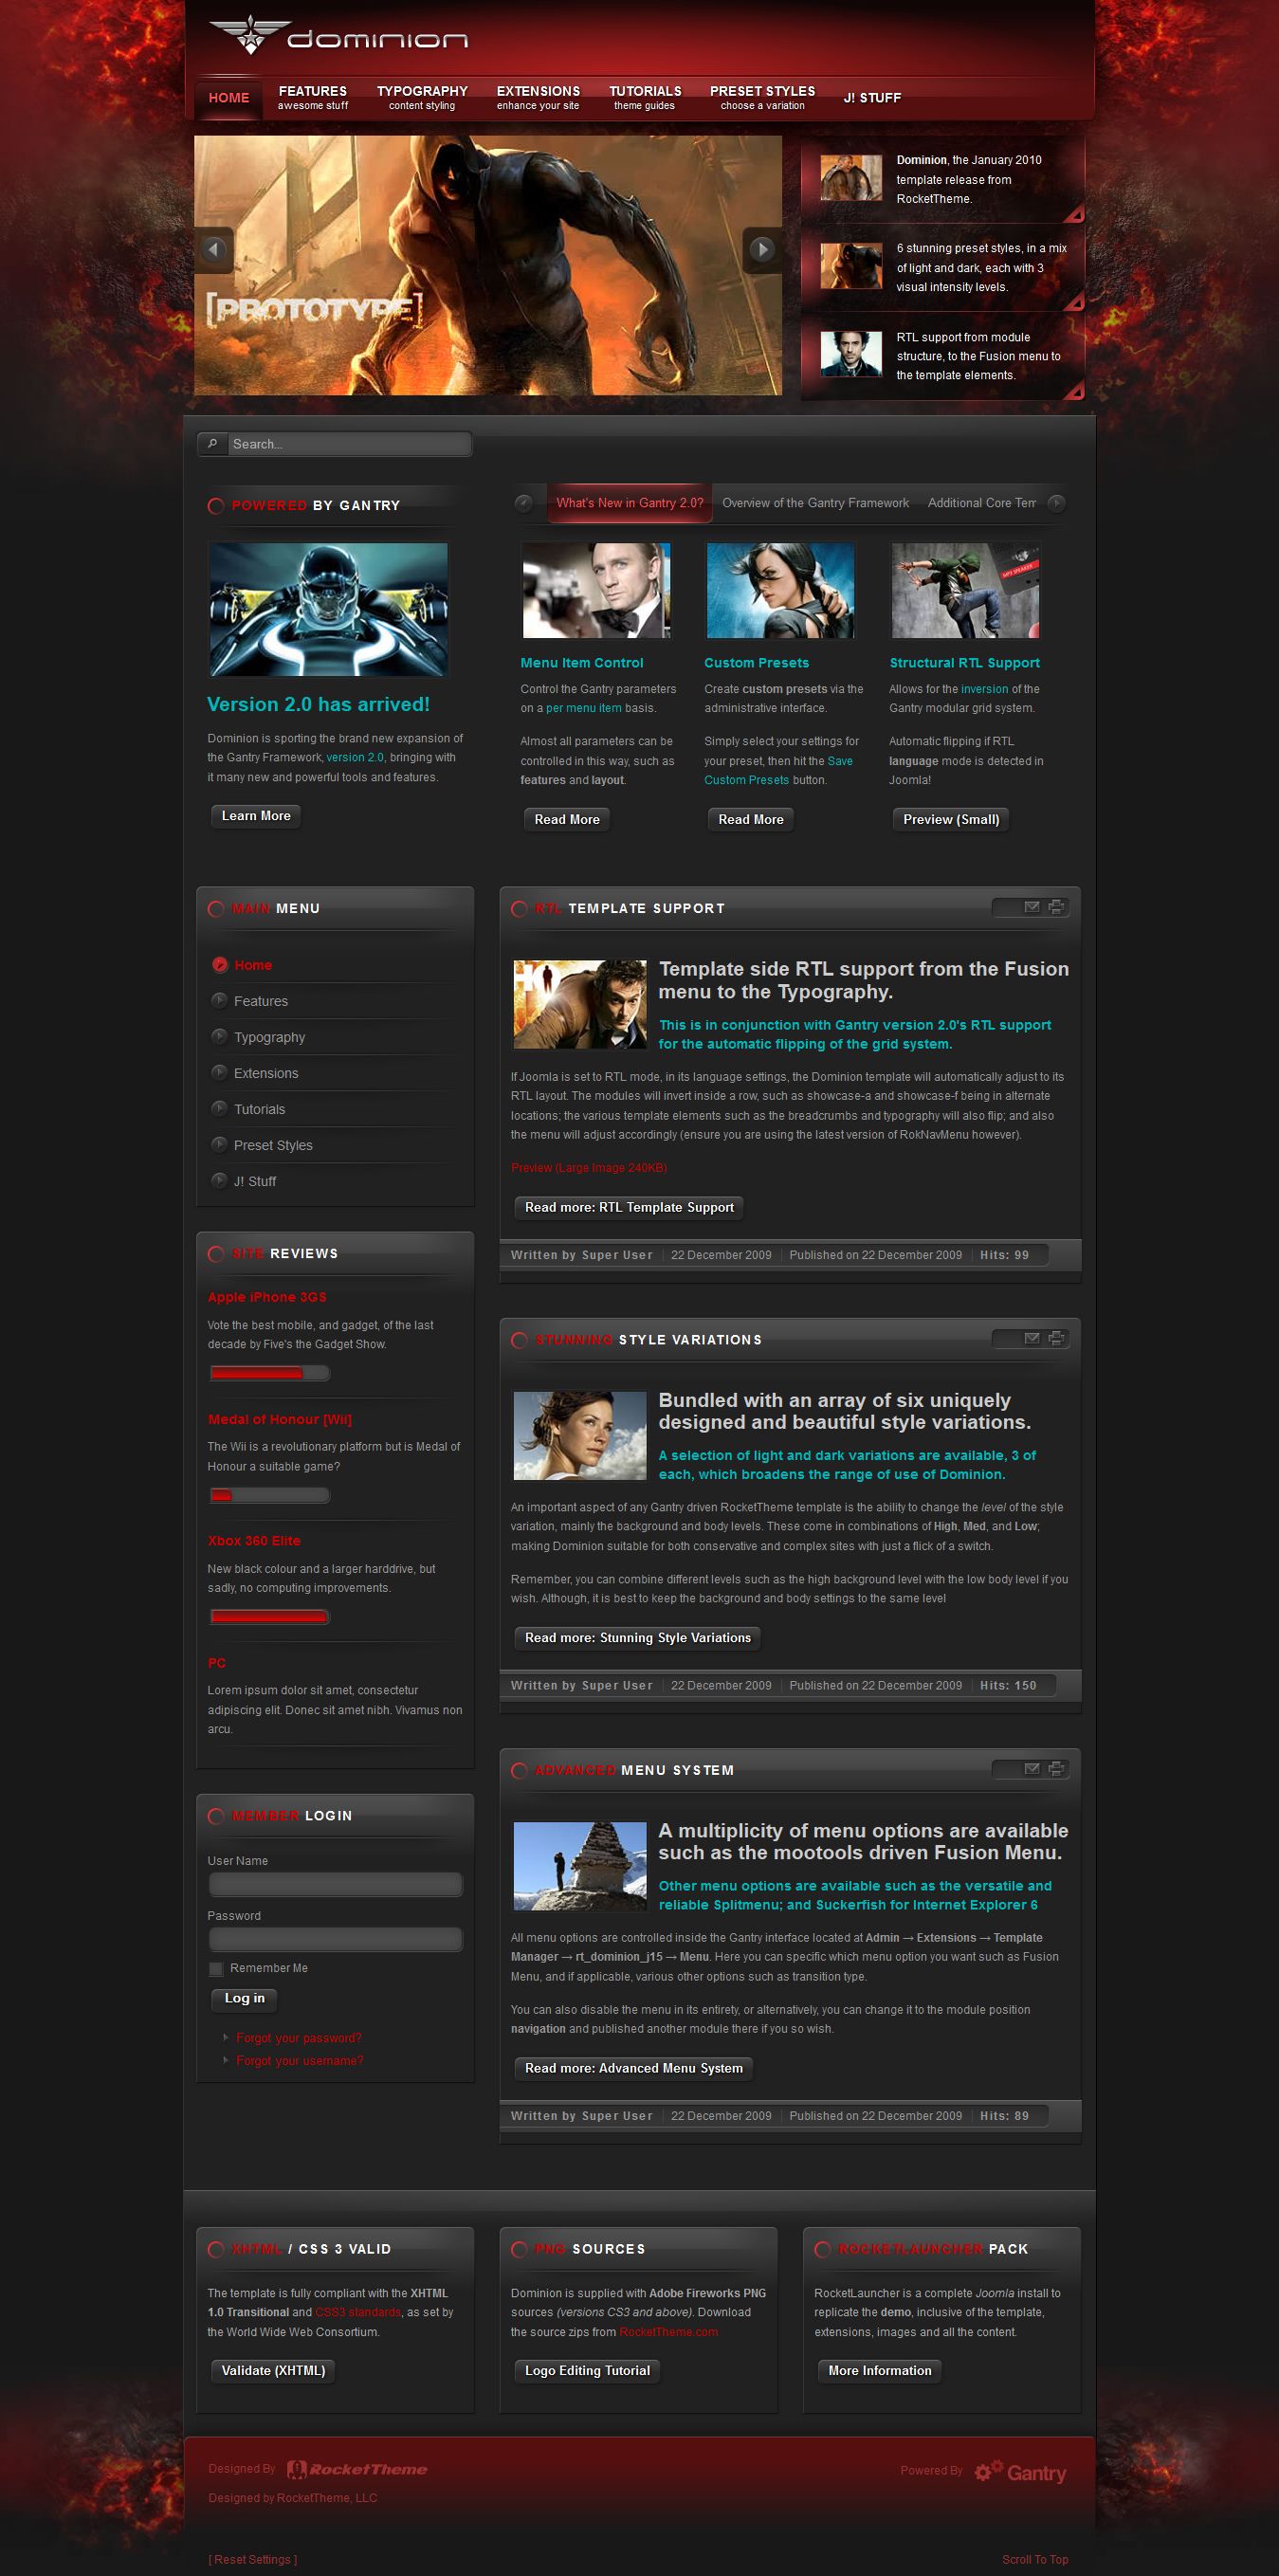Click the Dominion logo

click(x=338, y=36)
